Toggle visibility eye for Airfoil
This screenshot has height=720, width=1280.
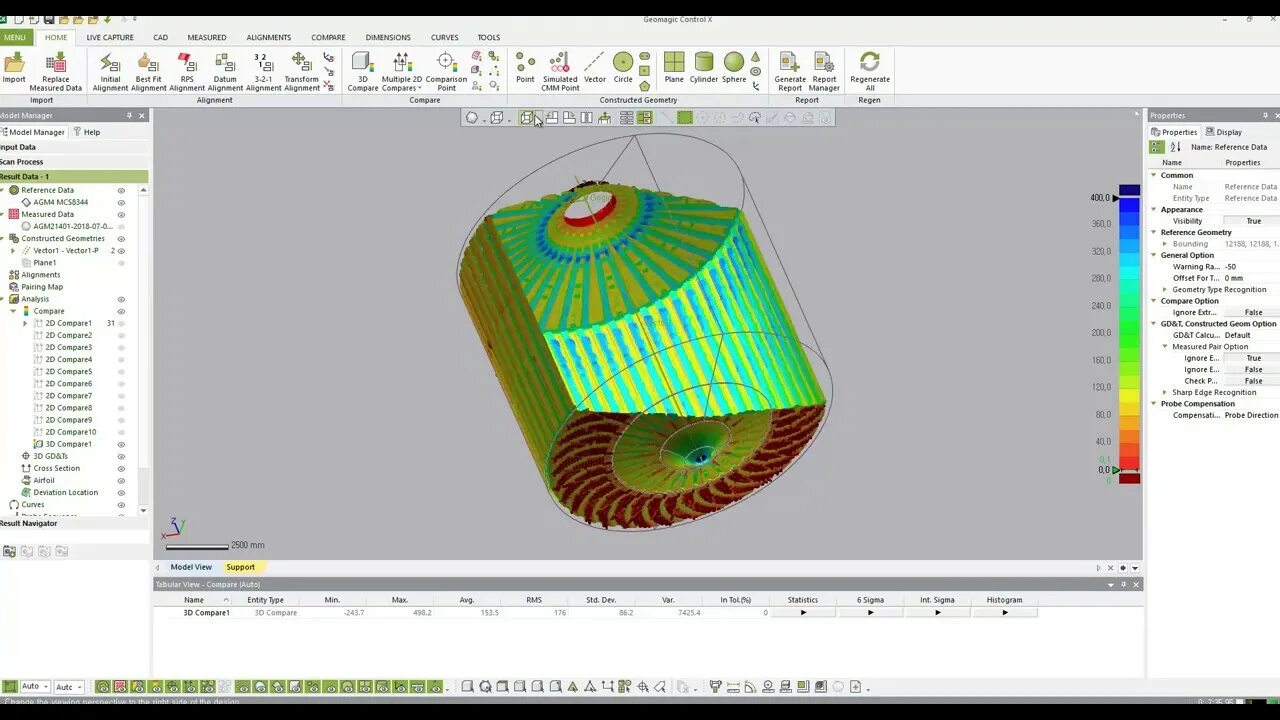pos(121,480)
